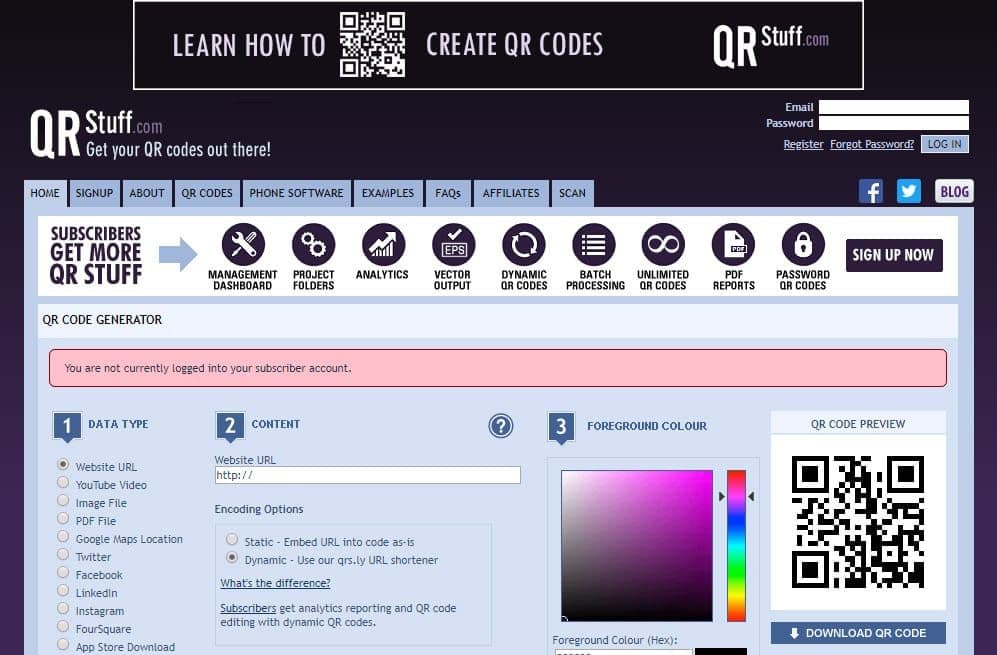Click the QRStuff.com site logo
997x655 pixels.
pyautogui.click(x=151, y=134)
